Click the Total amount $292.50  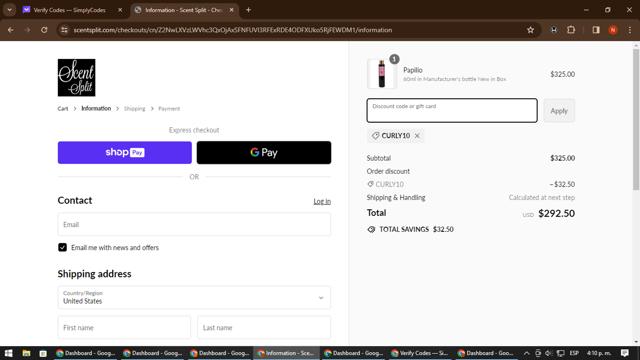click(x=556, y=213)
